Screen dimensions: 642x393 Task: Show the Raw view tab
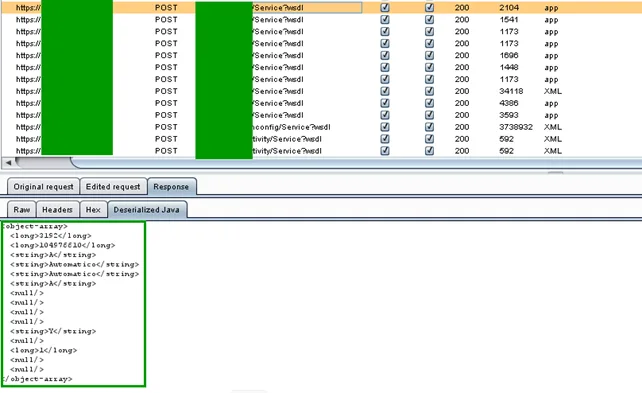22,210
